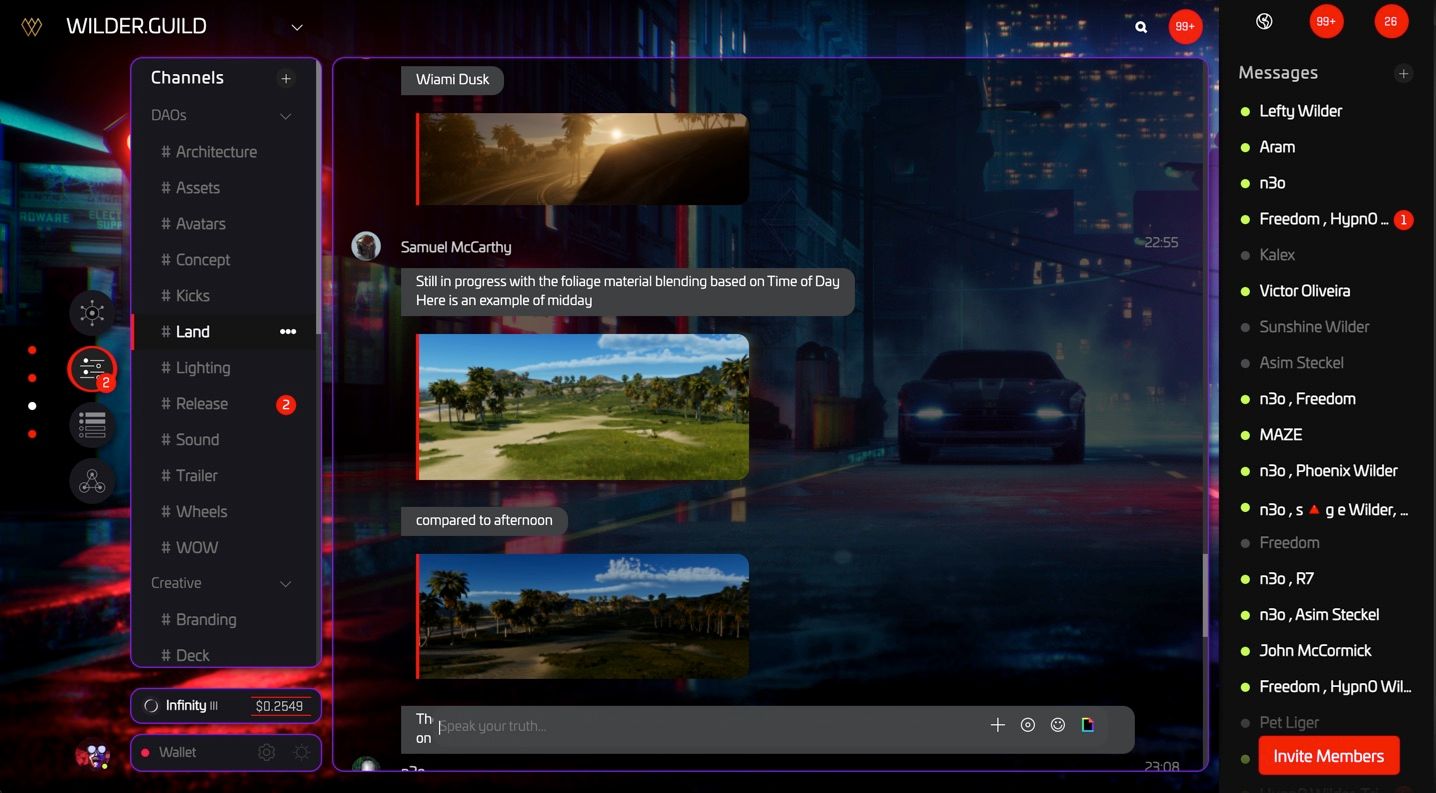Viewport: 1436px width, 793px height.
Task: Collapse the Creative channel group
Action: click(285, 584)
